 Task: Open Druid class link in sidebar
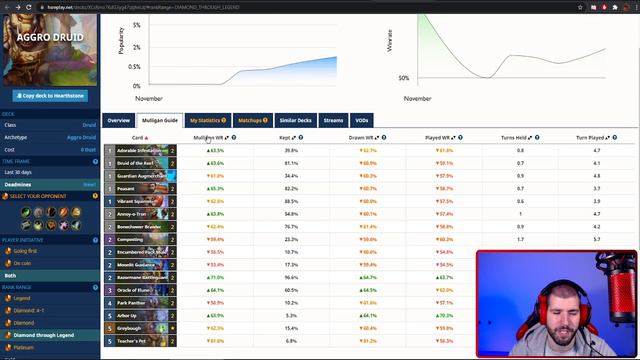pos(89,125)
